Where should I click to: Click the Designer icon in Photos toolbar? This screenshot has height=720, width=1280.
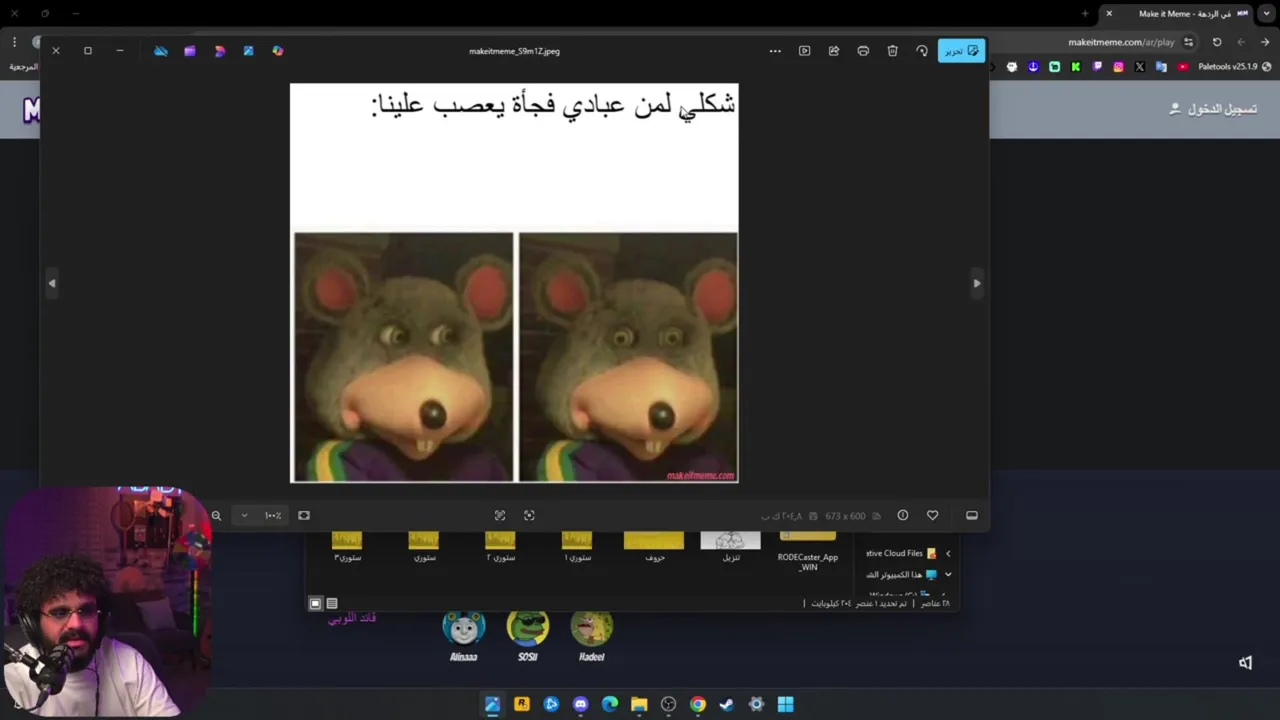[220, 51]
